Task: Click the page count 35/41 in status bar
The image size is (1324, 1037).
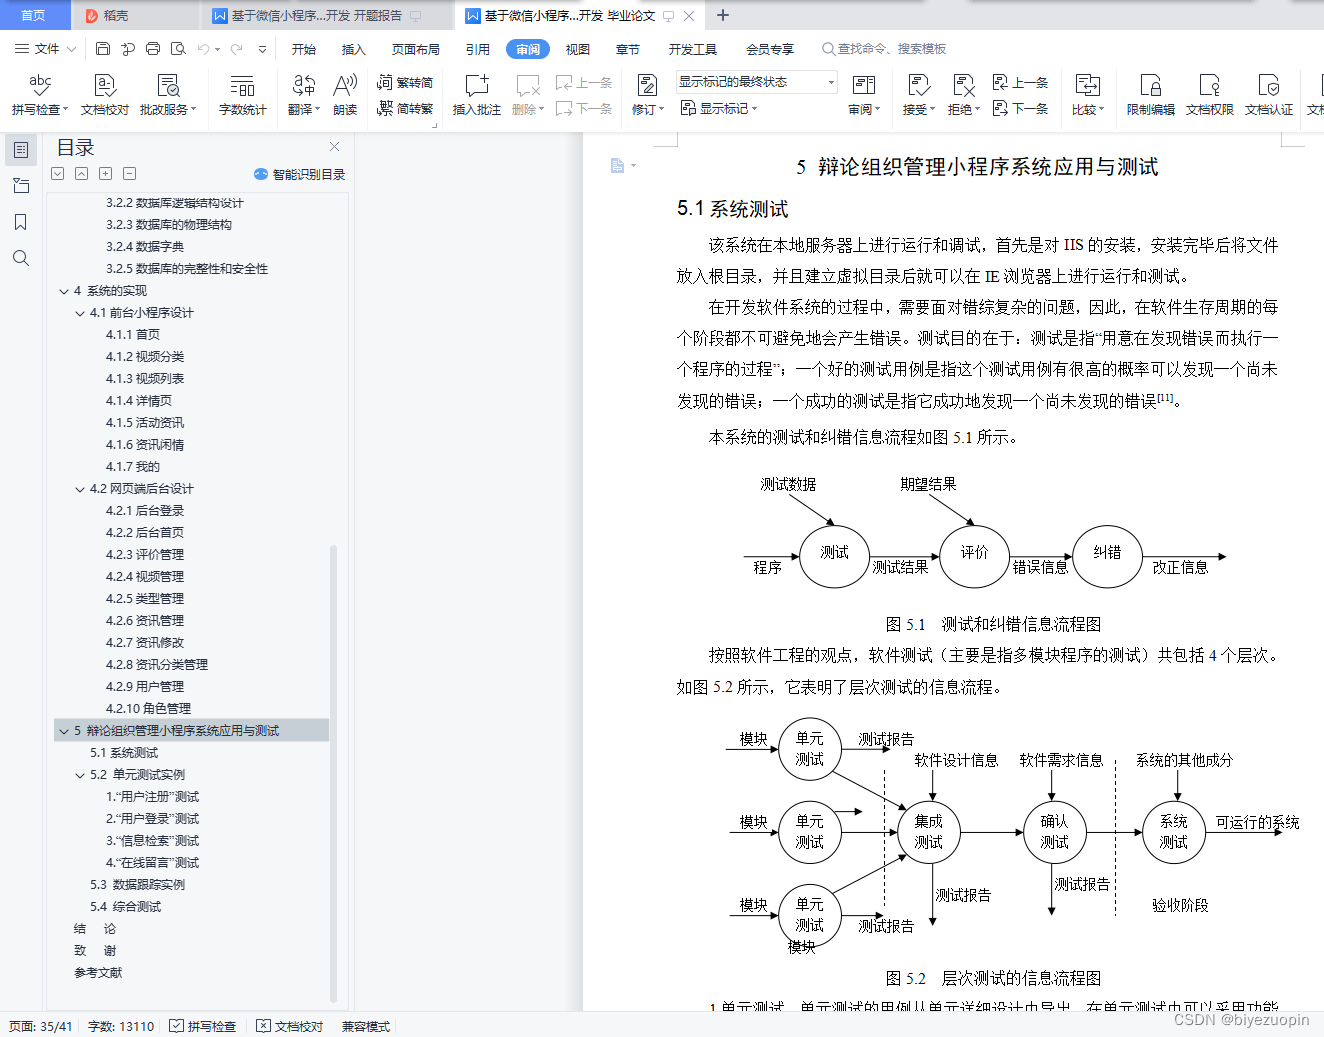Action: pos(41,1026)
